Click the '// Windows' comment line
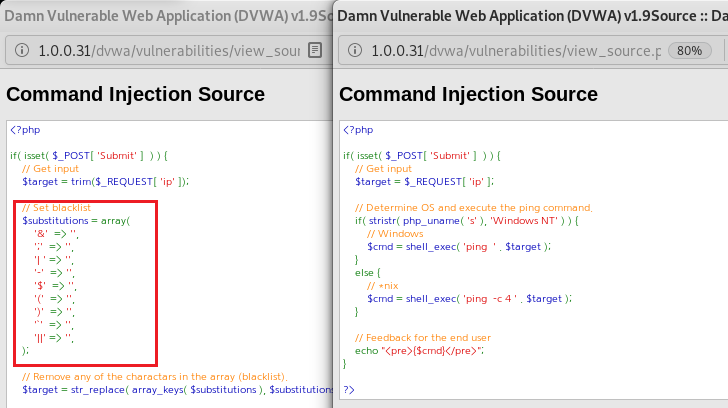728x408 pixels. (x=395, y=233)
